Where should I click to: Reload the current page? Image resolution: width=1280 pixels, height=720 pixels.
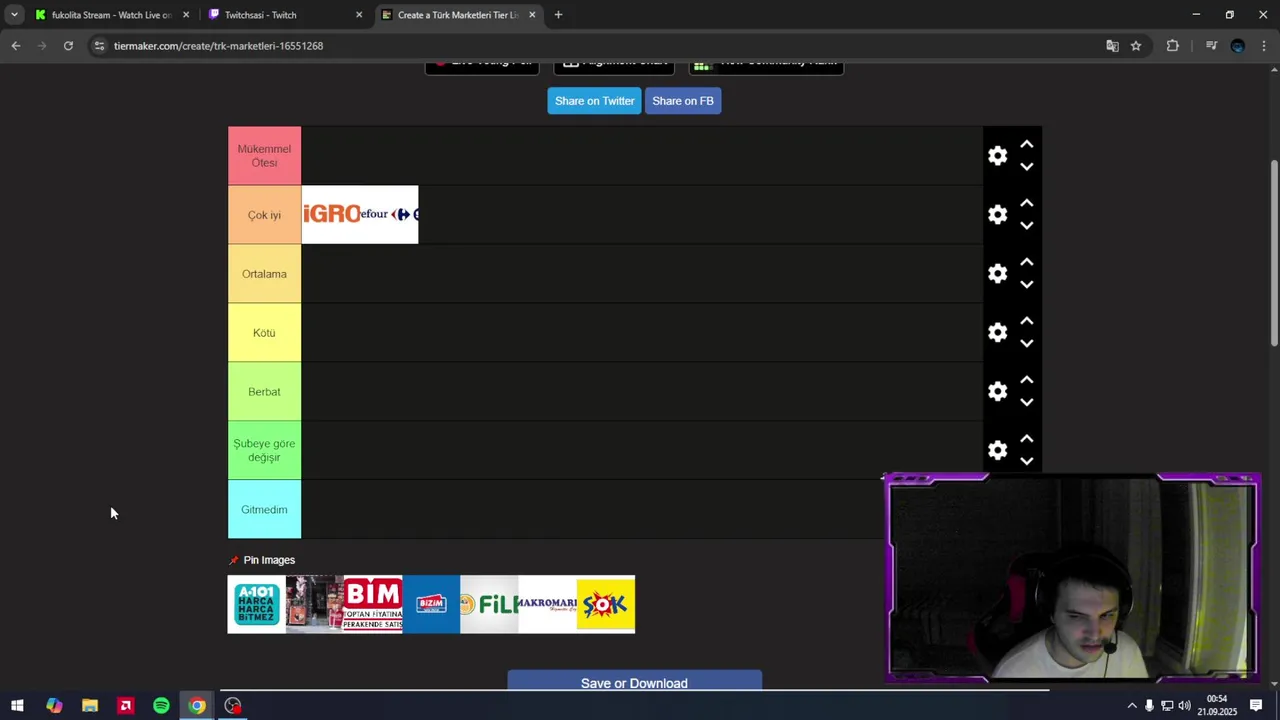(68, 46)
